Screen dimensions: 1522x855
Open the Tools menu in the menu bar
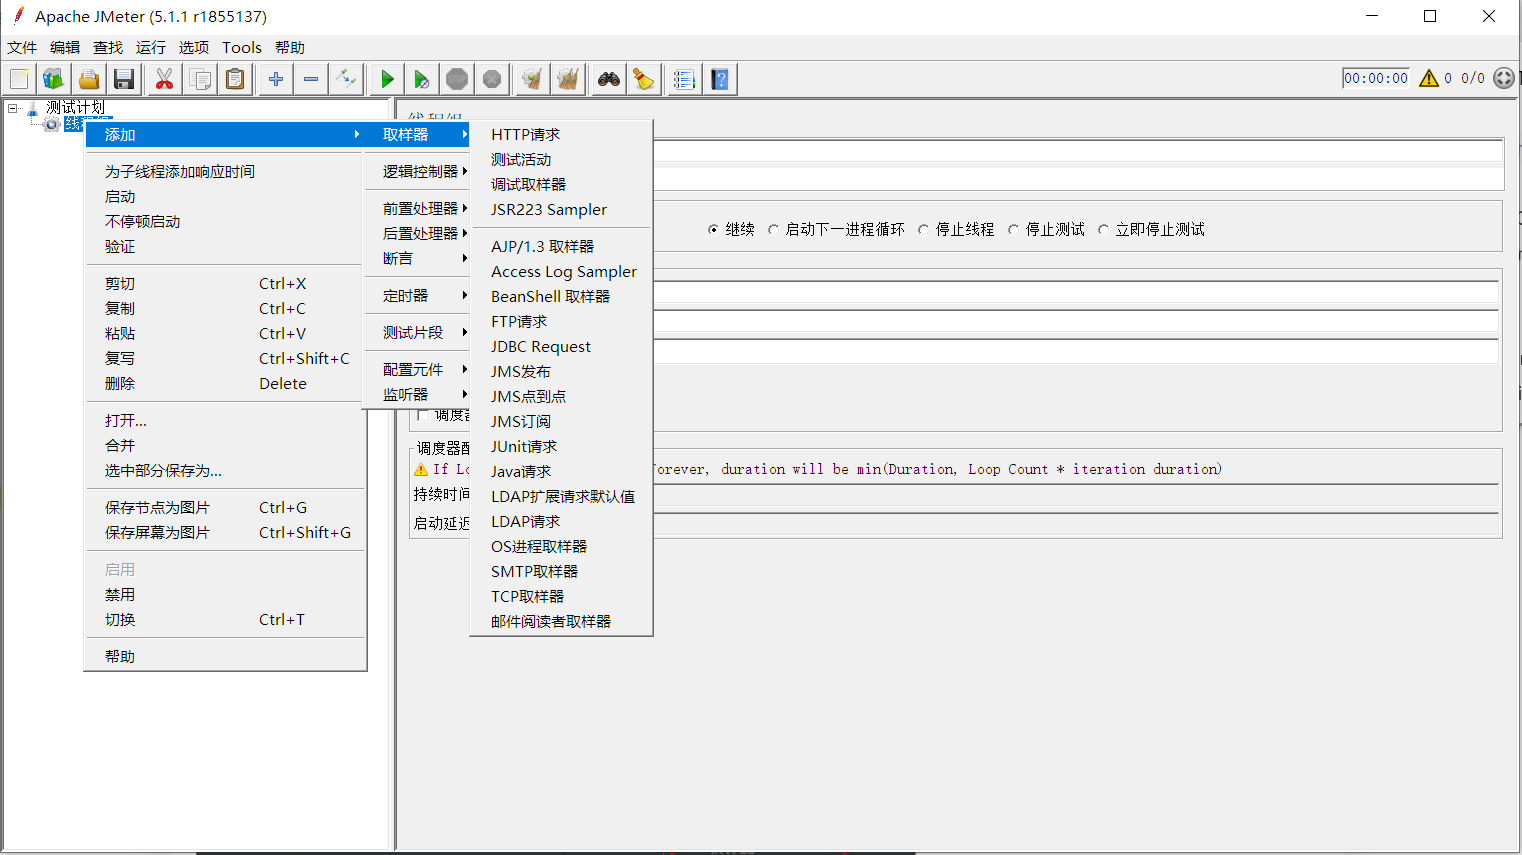(x=242, y=47)
